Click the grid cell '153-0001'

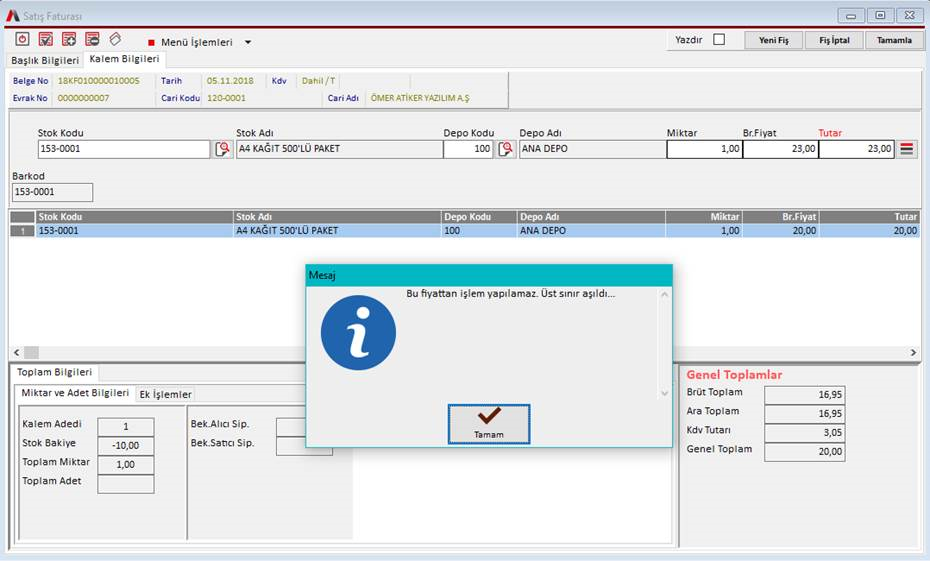(x=134, y=231)
